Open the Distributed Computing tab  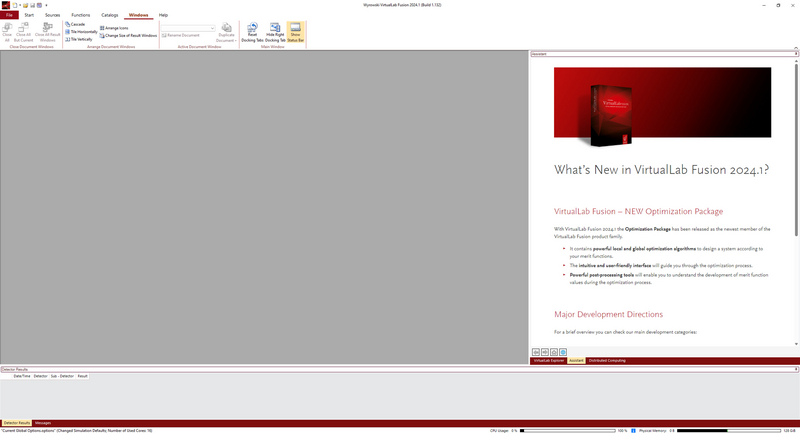[607, 361]
